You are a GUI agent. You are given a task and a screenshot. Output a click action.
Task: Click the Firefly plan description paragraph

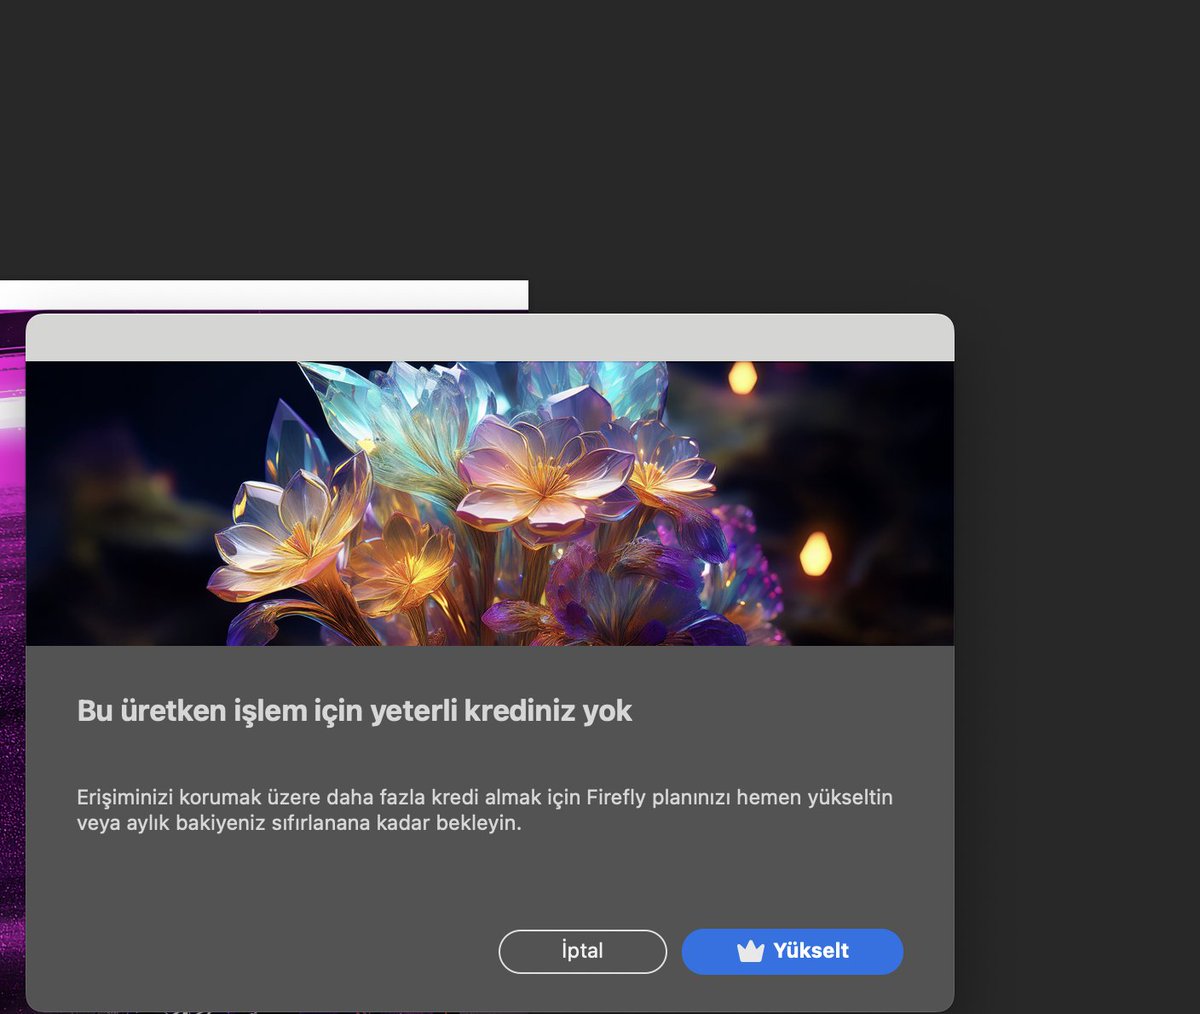[x=485, y=810]
